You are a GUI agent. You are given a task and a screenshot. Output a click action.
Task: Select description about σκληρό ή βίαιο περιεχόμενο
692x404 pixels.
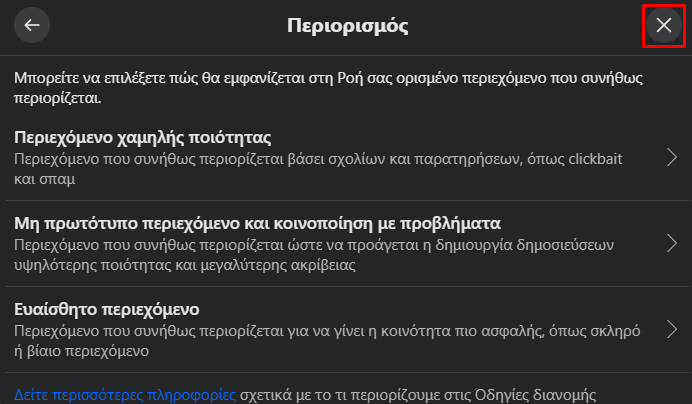tap(327, 341)
